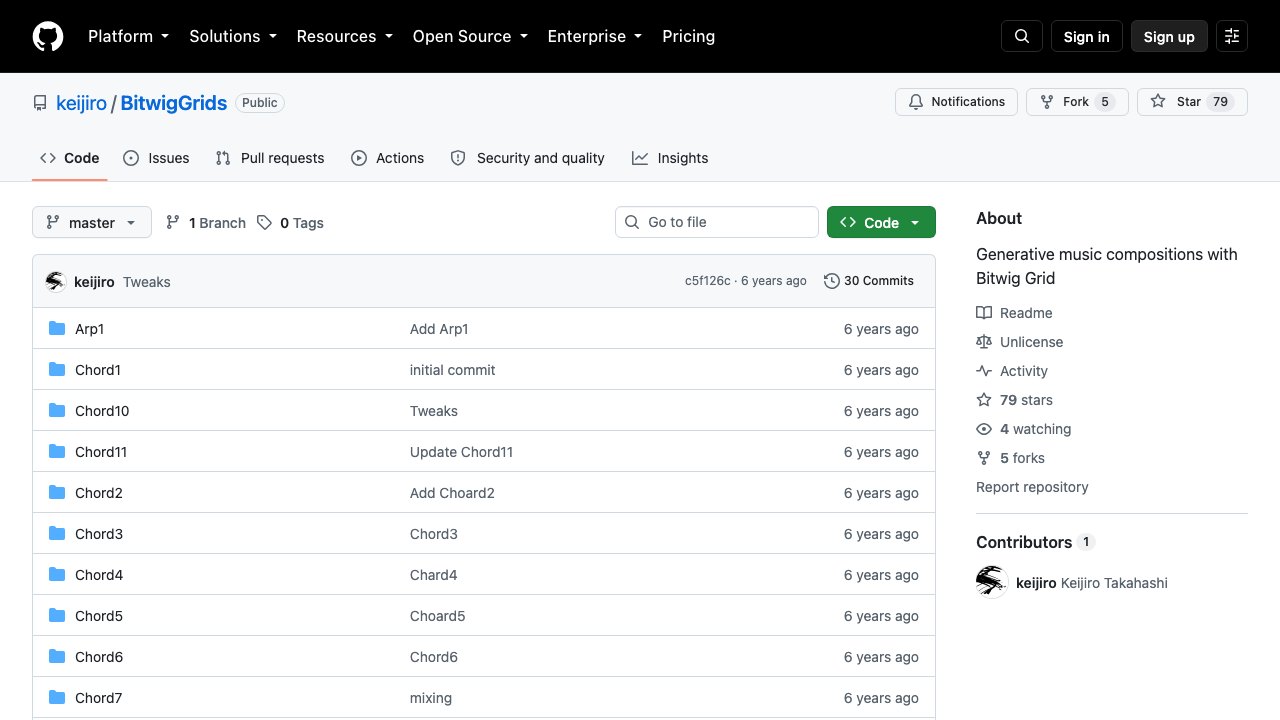The width and height of the screenshot is (1280, 720).
Task: Click the Chord11 folder icon
Action: (57, 452)
